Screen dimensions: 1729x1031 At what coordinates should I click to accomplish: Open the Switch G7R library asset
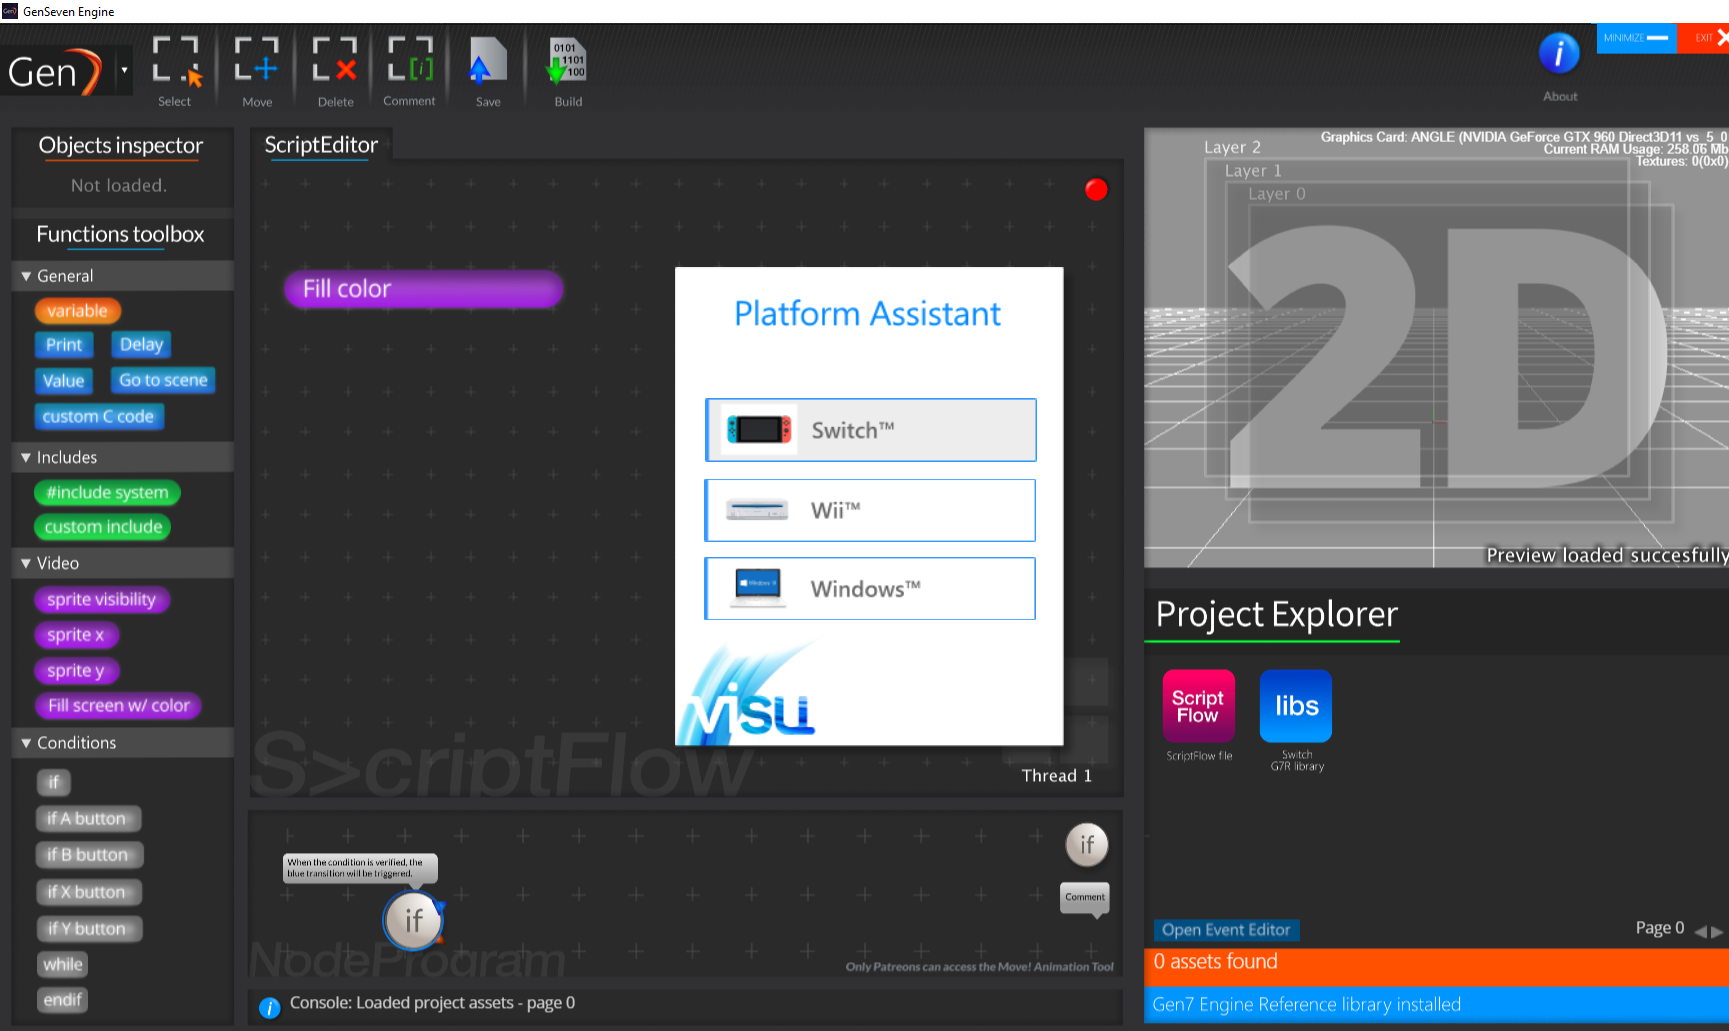coord(1296,706)
